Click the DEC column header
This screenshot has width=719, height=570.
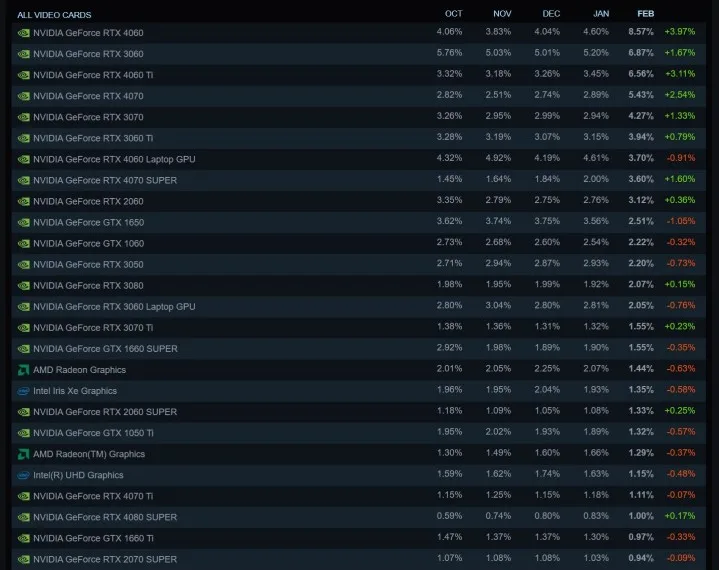tap(551, 14)
